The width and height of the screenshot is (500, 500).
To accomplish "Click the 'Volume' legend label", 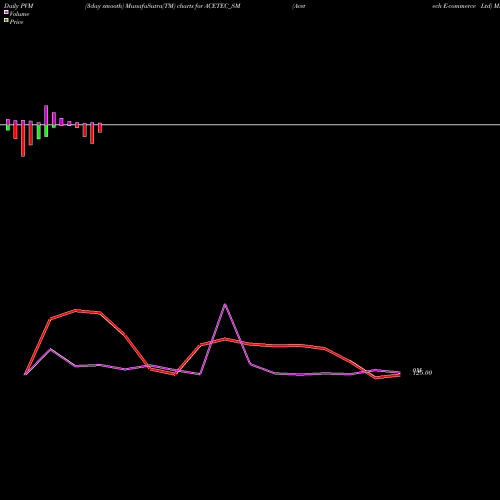I will coord(19,14).
